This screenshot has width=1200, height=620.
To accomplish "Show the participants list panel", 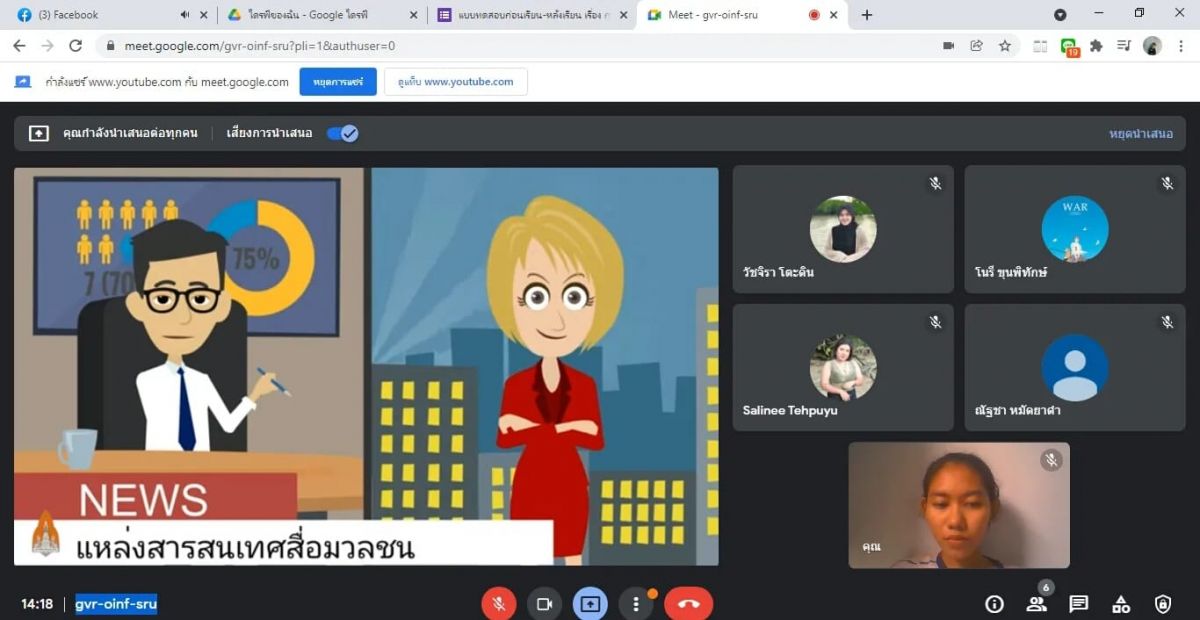I will click(1036, 604).
